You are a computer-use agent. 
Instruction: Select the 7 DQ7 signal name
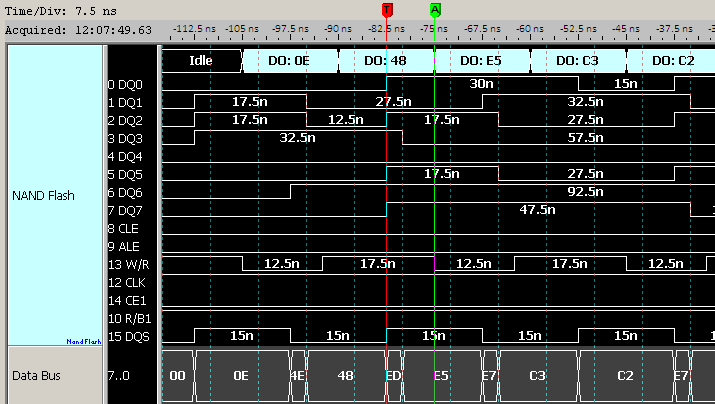click(x=125, y=211)
